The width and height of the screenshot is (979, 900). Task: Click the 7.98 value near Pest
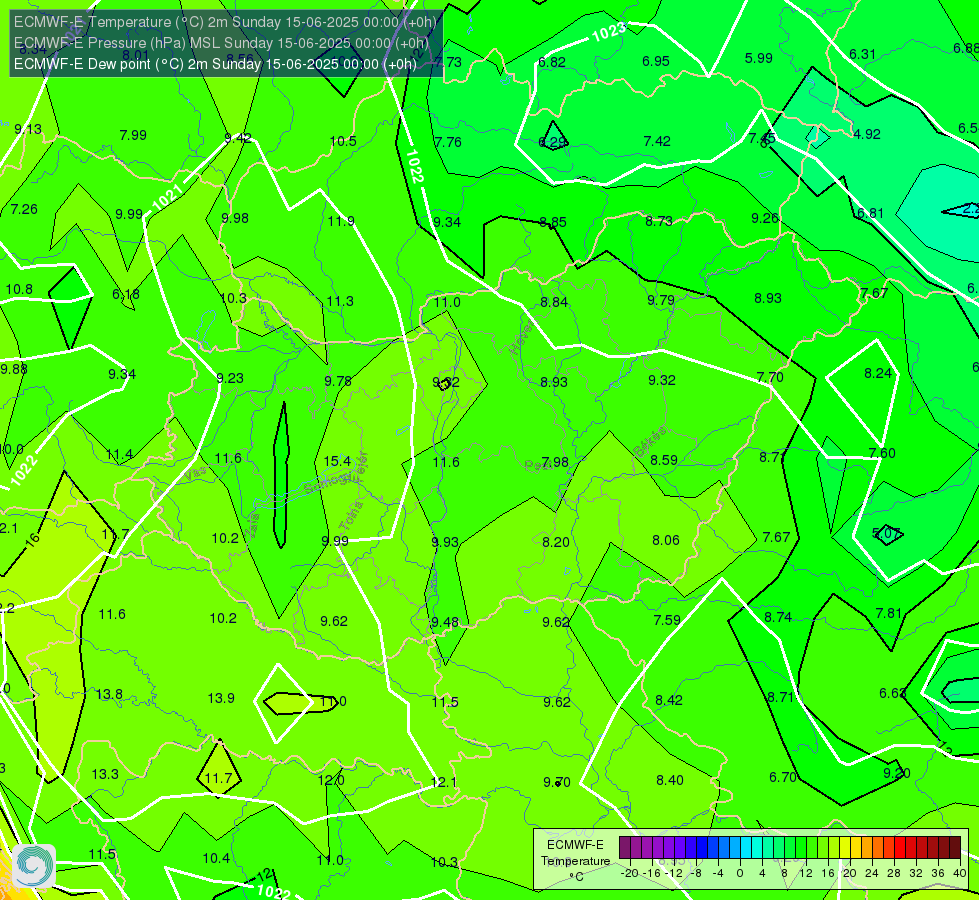click(x=555, y=462)
